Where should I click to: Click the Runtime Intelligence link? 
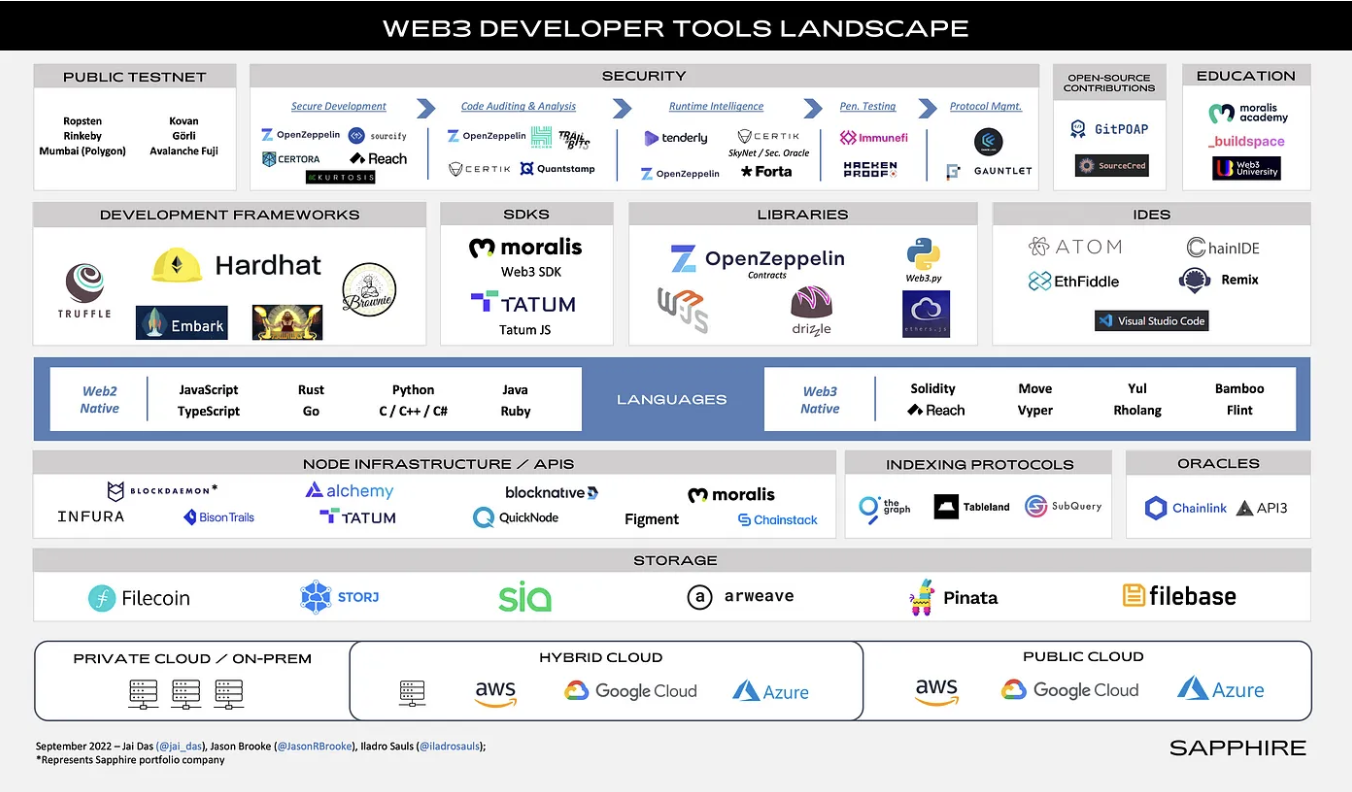(x=716, y=106)
